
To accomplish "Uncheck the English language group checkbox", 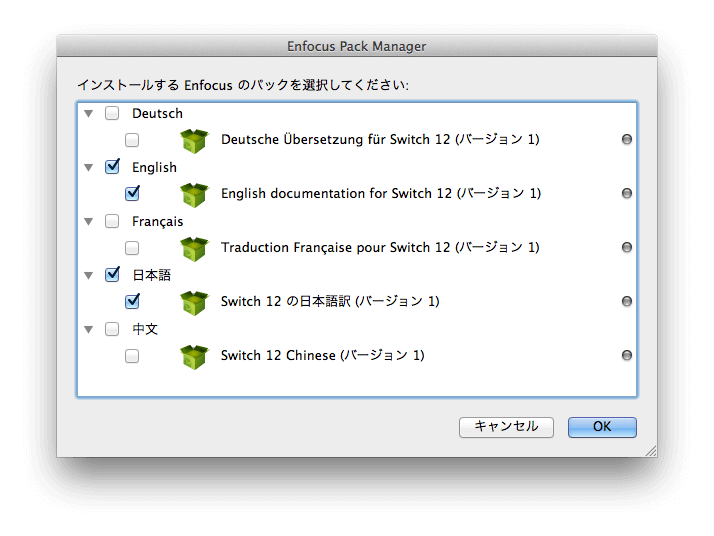I will pos(112,167).
